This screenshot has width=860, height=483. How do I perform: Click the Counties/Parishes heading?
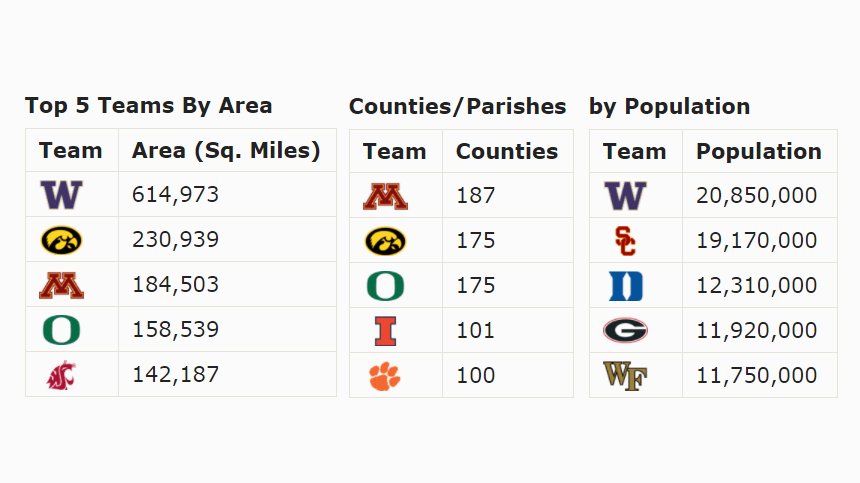pyautogui.click(x=457, y=106)
